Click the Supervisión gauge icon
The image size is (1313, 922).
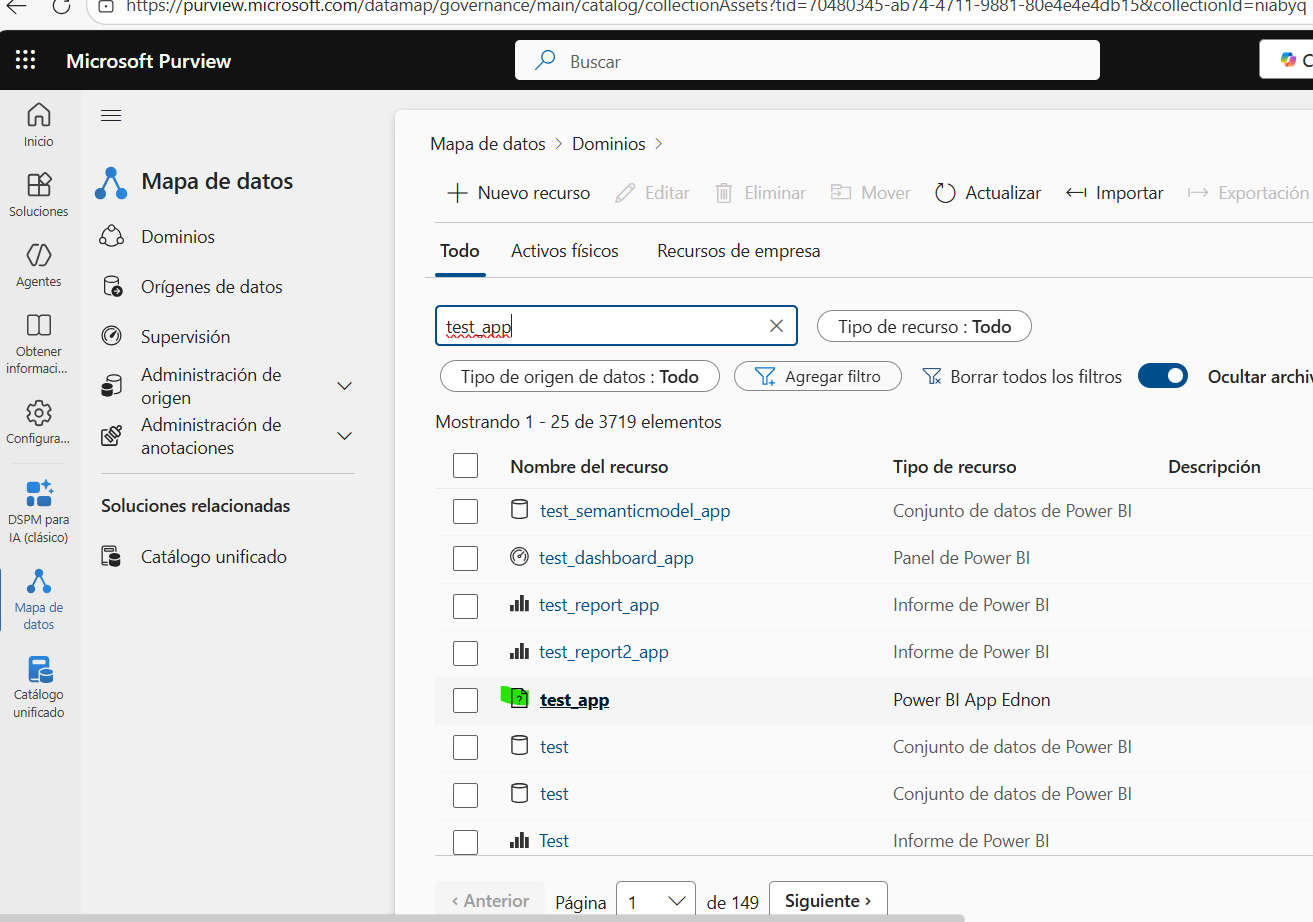tap(112, 337)
